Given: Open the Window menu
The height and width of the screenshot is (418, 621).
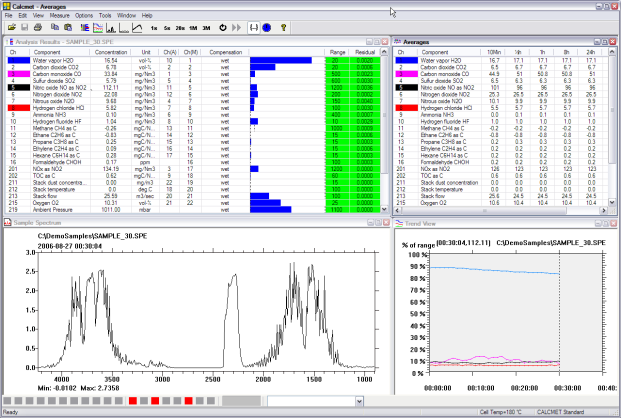Looking at the screenshot, I should [126, 15].
